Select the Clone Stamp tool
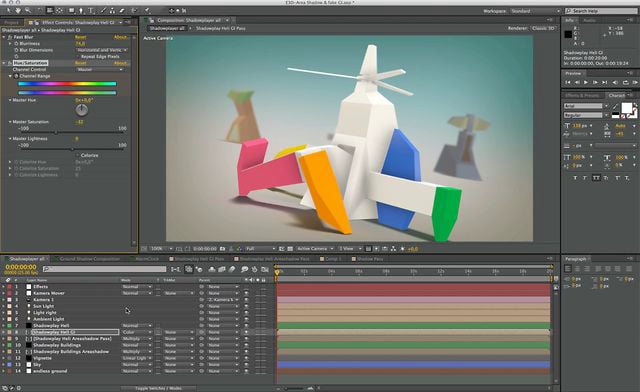 point(112,10)
